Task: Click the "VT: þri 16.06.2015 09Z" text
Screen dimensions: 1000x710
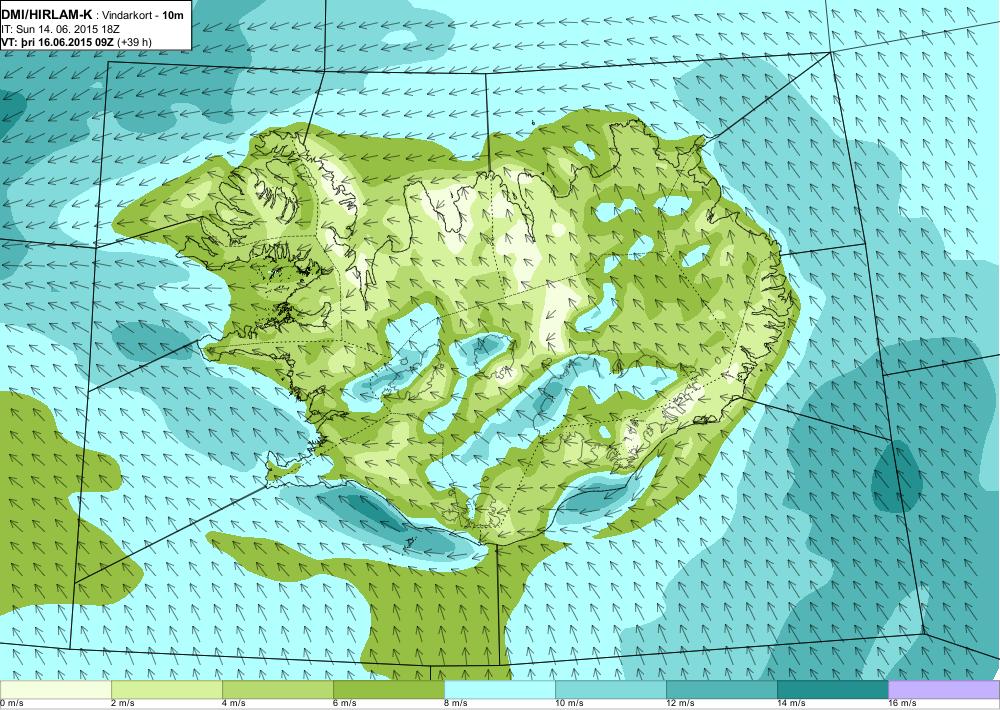Action: 59,43
